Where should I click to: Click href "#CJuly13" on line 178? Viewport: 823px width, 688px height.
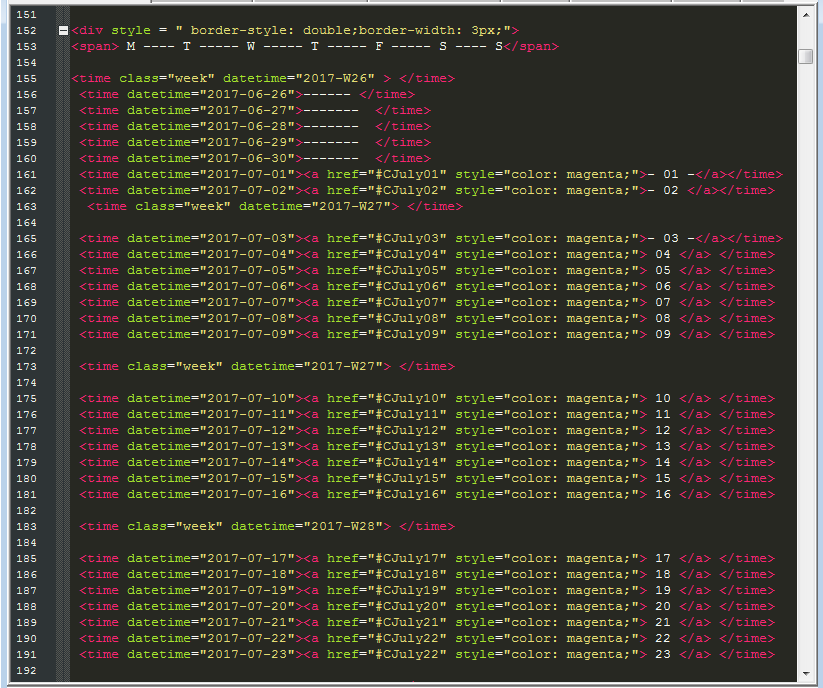click(x=407, y=447)
